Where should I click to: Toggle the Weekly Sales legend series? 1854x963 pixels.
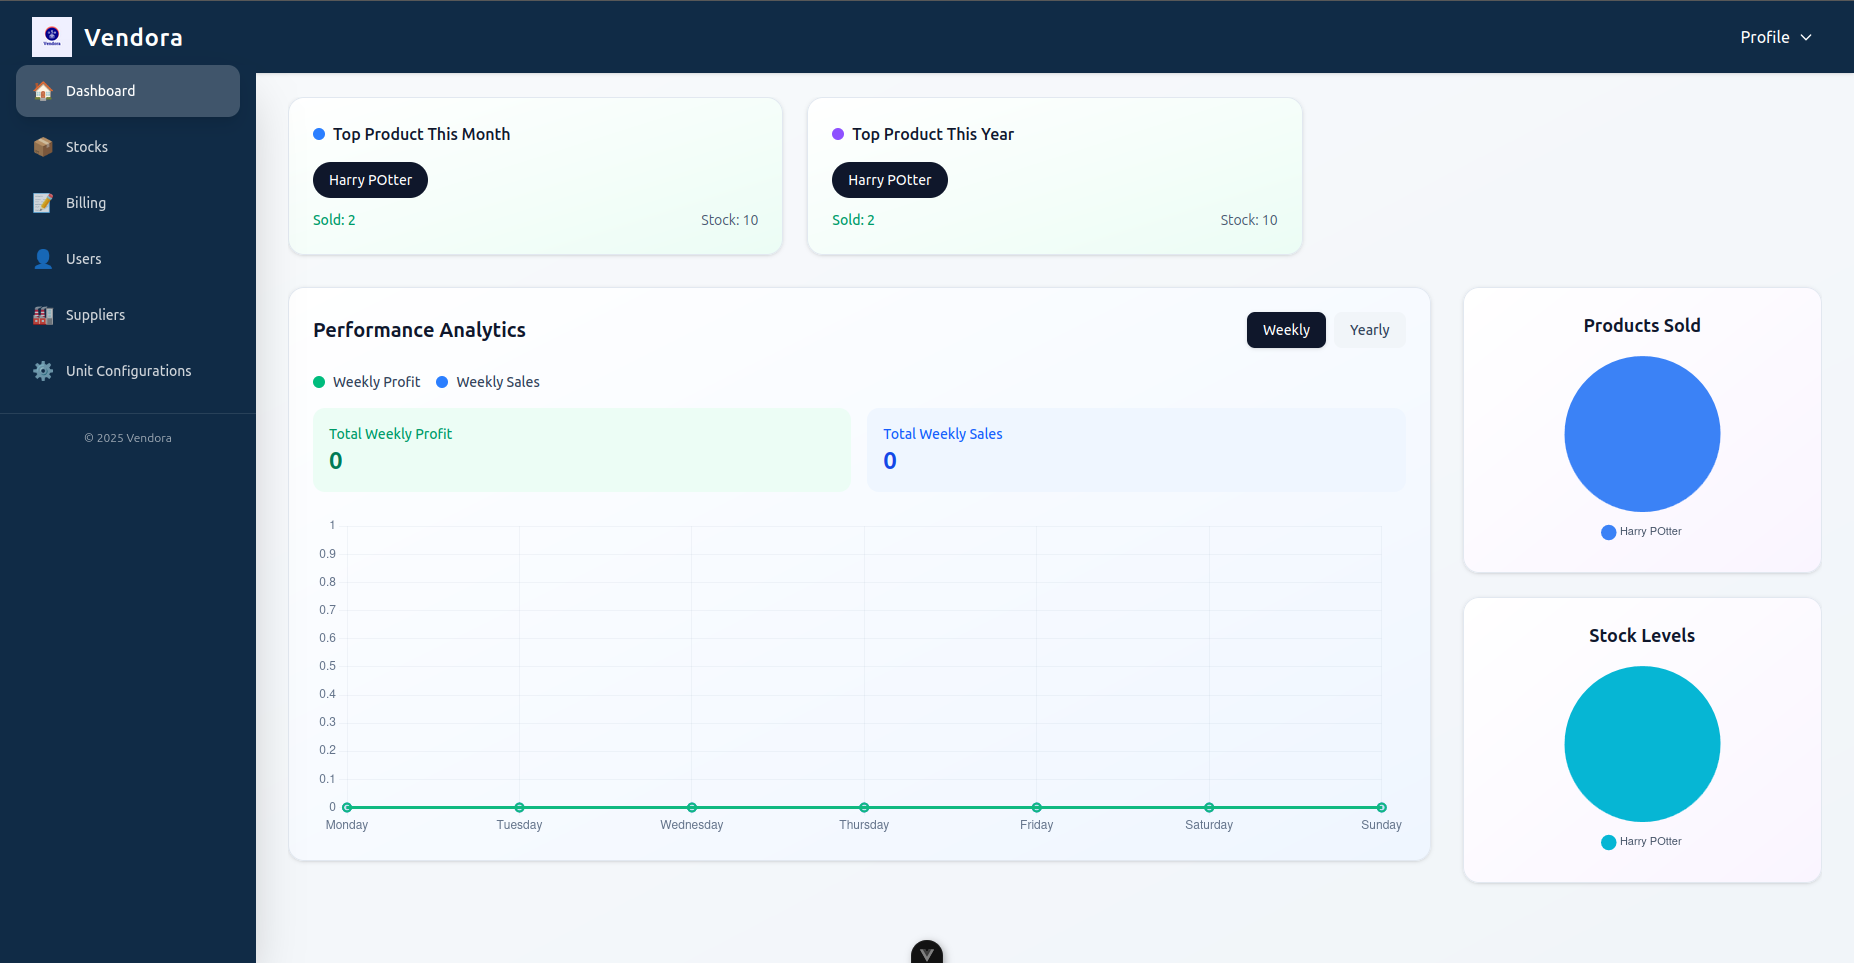pos(488,382)
